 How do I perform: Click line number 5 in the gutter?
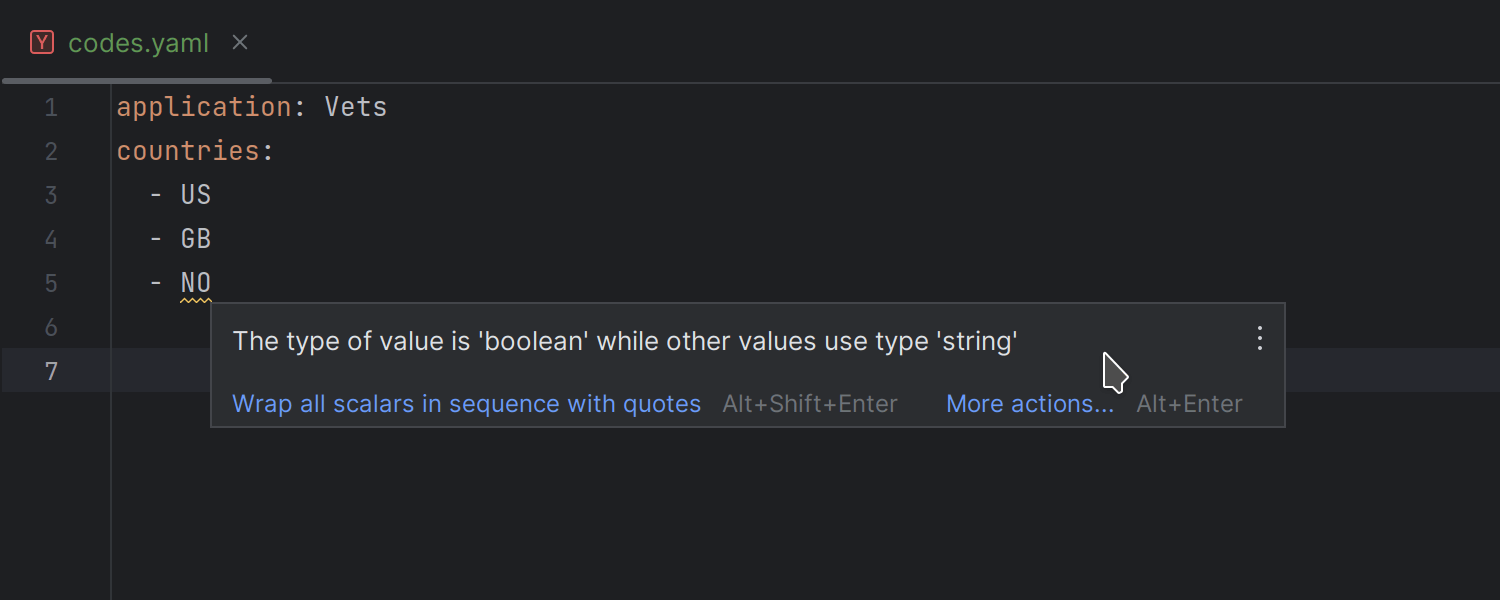[51, 283]
